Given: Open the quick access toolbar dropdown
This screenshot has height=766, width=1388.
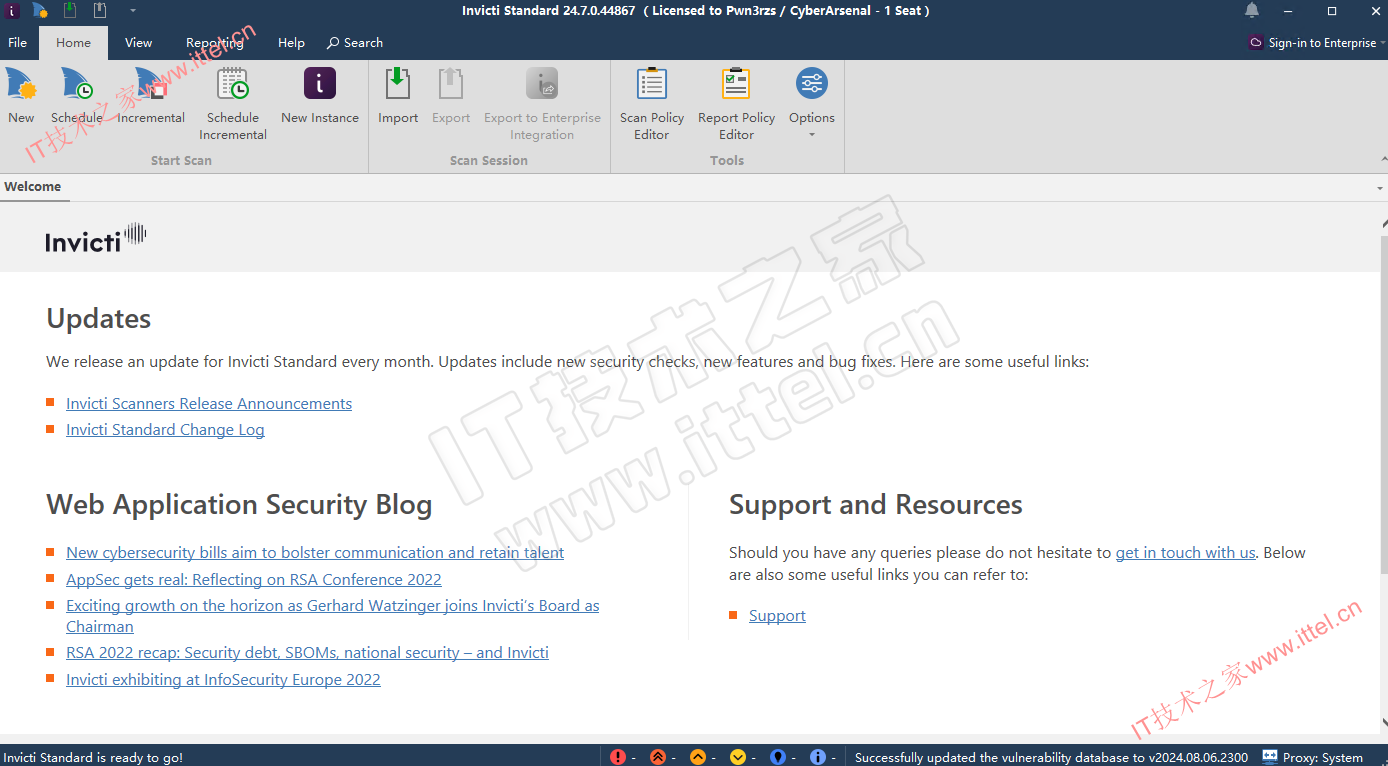Looking at the screenshot, I should (133, 11).
